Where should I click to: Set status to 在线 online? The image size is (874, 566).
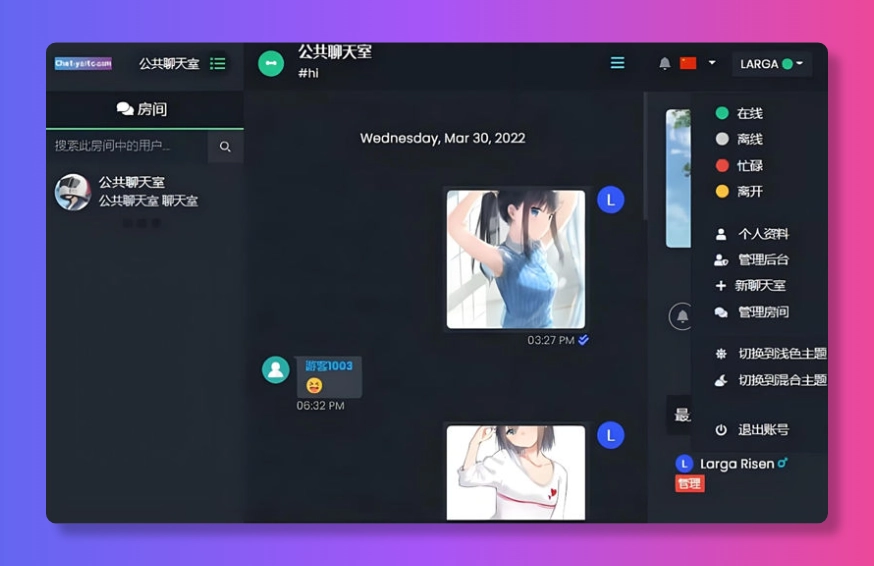(739, 113)
